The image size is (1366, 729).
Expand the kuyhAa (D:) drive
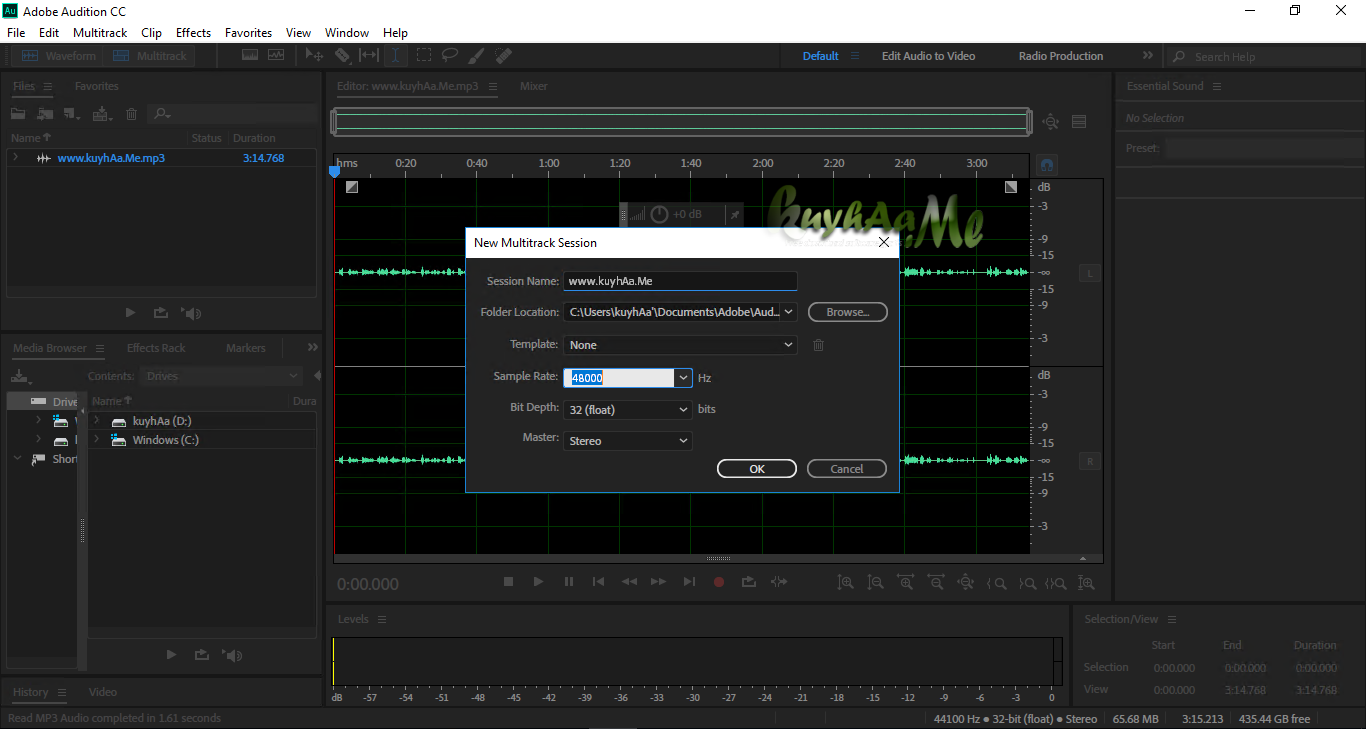[x=97, y=421]
